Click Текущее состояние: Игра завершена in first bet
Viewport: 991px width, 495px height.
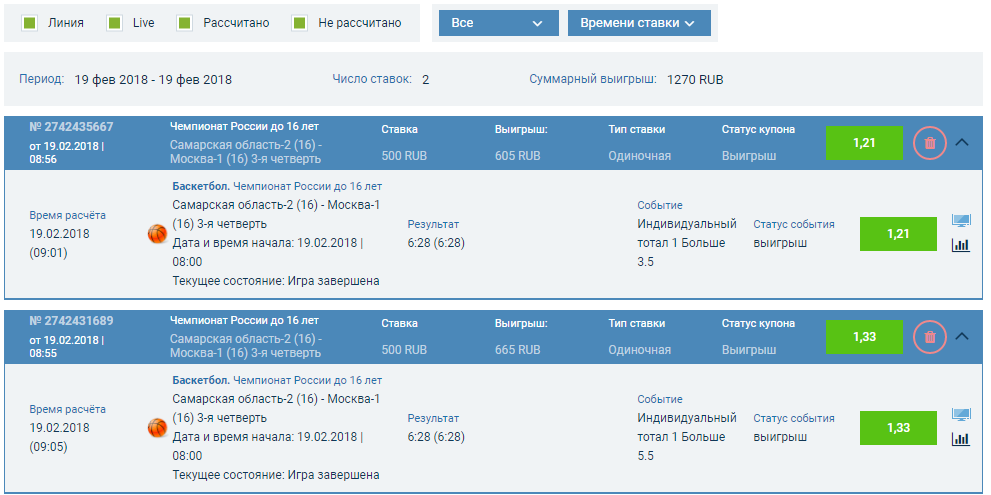(x=276, y=281)
